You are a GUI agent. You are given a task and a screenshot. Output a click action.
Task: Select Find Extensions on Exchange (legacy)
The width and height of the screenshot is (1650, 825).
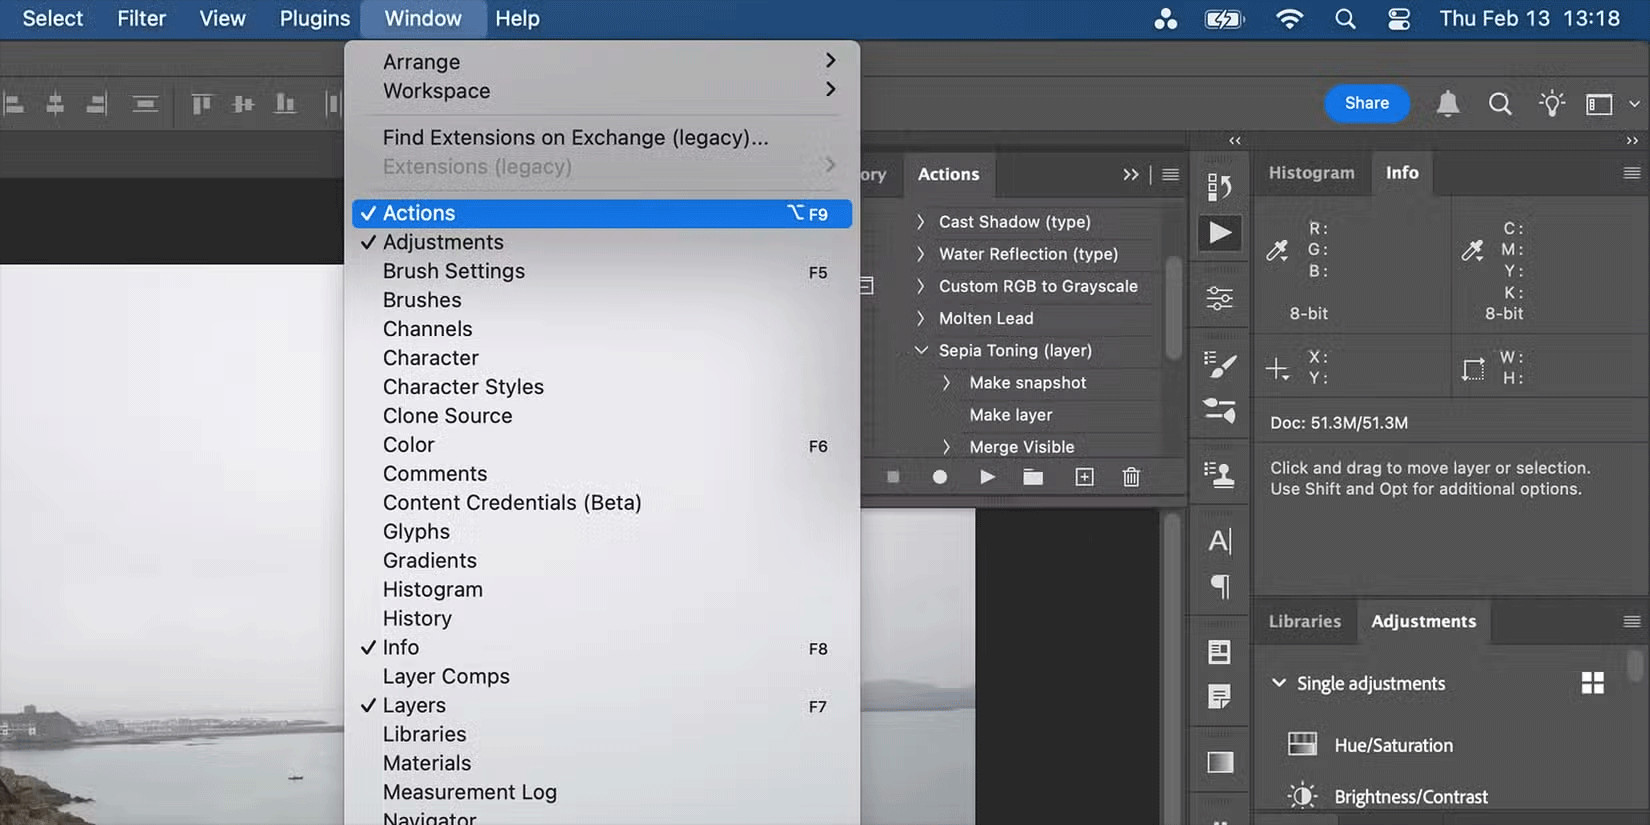click(575, 137)
